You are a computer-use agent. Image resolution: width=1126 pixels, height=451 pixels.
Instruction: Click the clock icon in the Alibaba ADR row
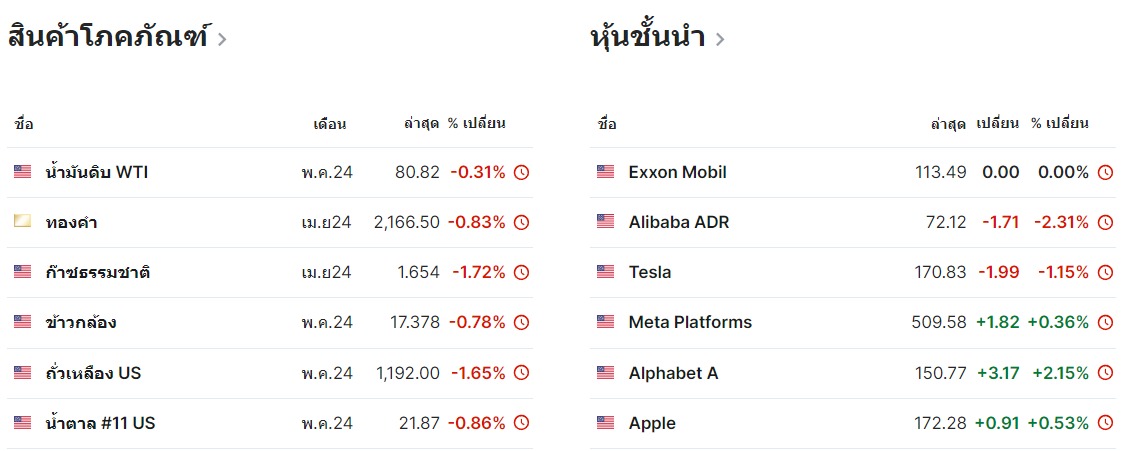[1105, 222]
